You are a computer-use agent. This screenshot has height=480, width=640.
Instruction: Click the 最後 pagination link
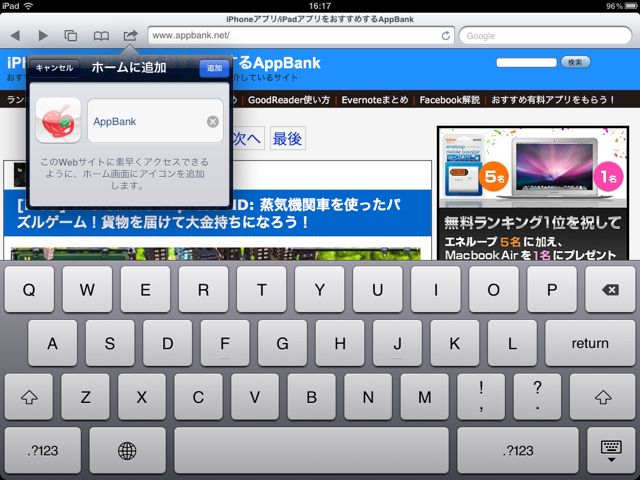pyautogui.click(x=288, y=139)
